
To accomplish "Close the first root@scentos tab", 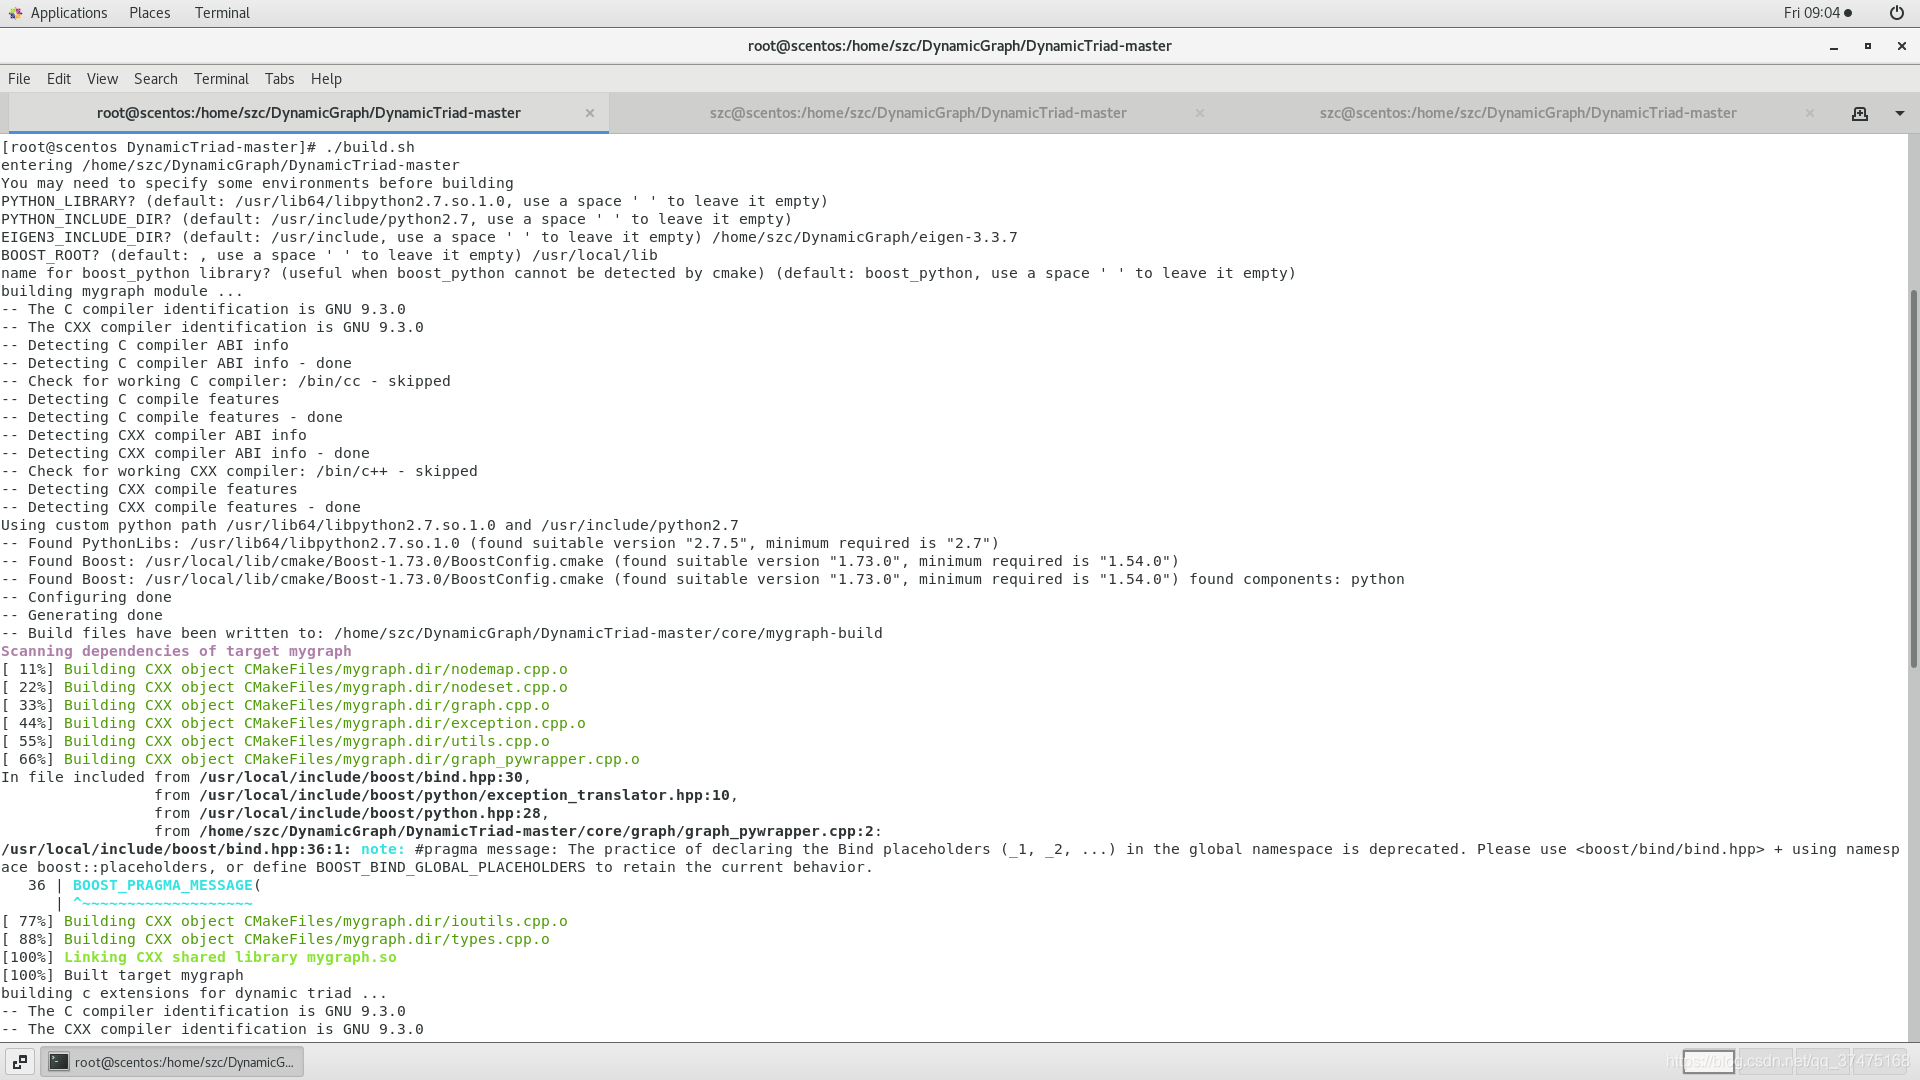I will click(x=590, y=113).
